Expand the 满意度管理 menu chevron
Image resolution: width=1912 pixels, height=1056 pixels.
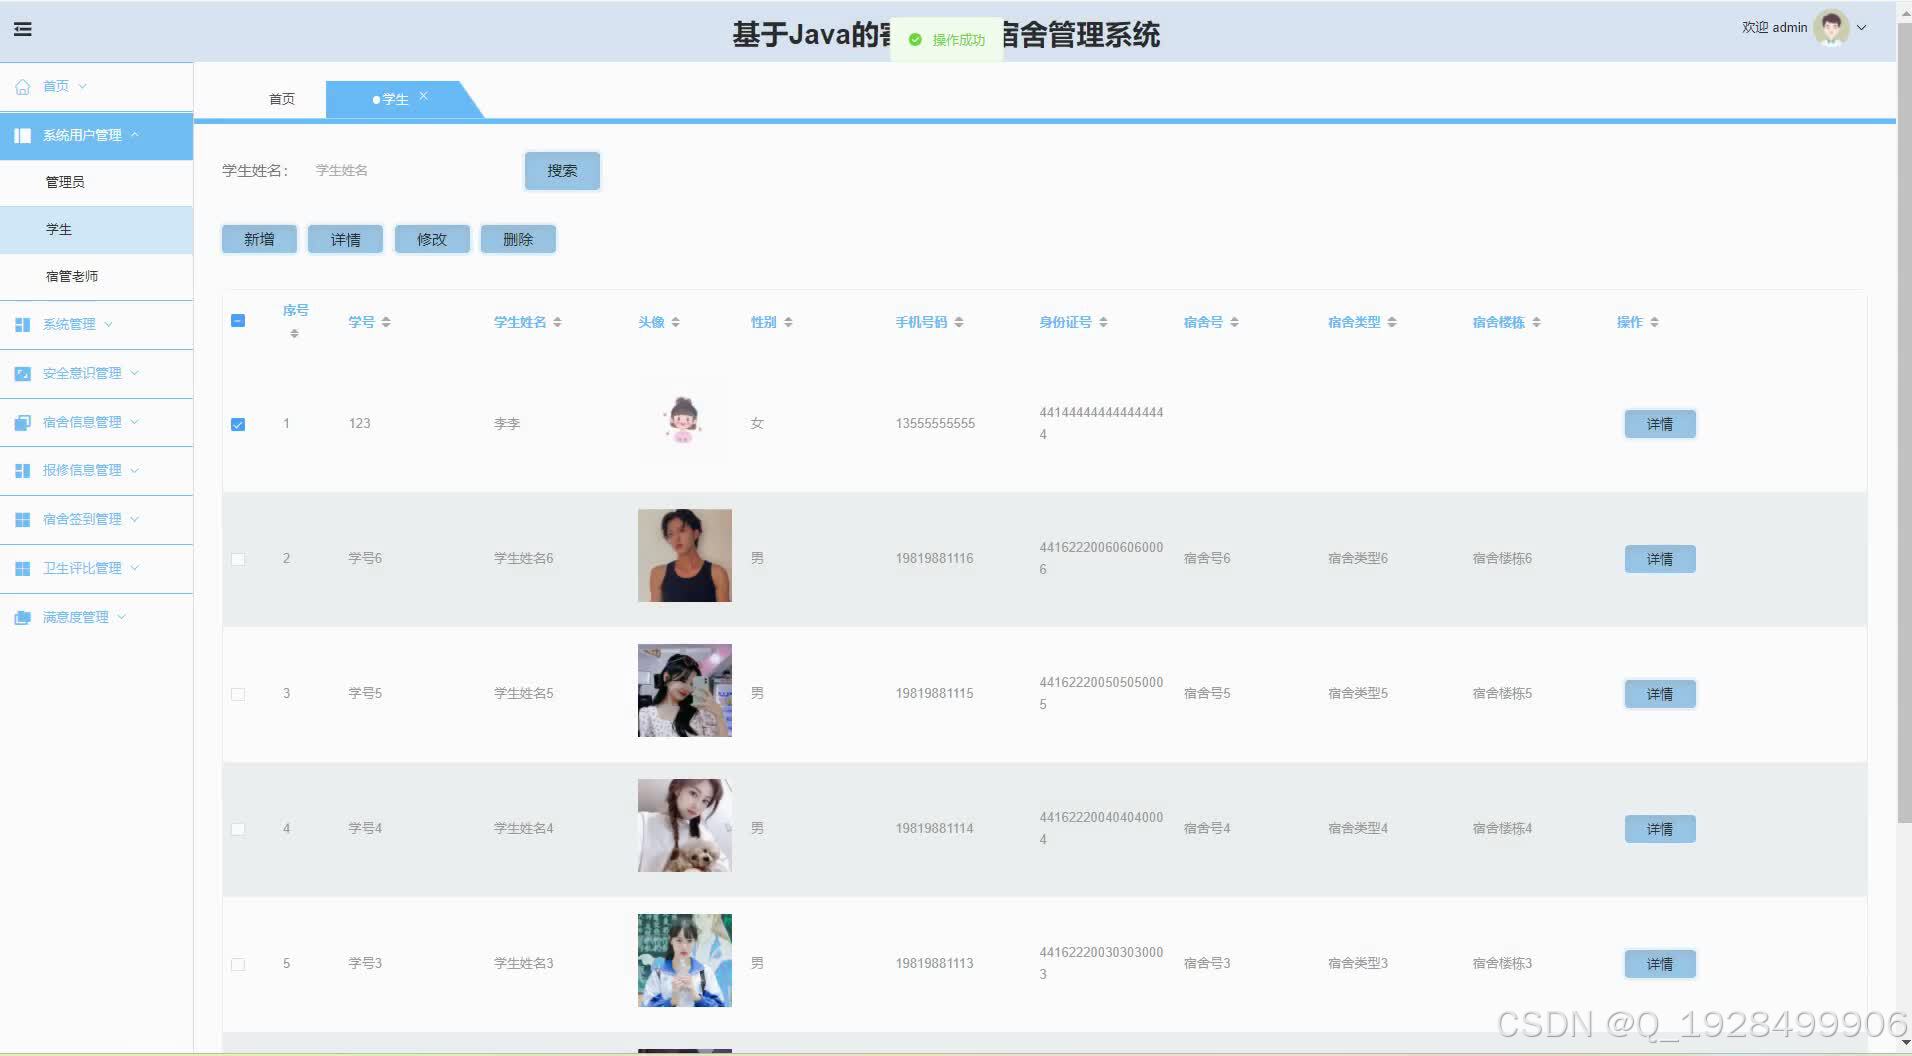[x=121, y=617]
